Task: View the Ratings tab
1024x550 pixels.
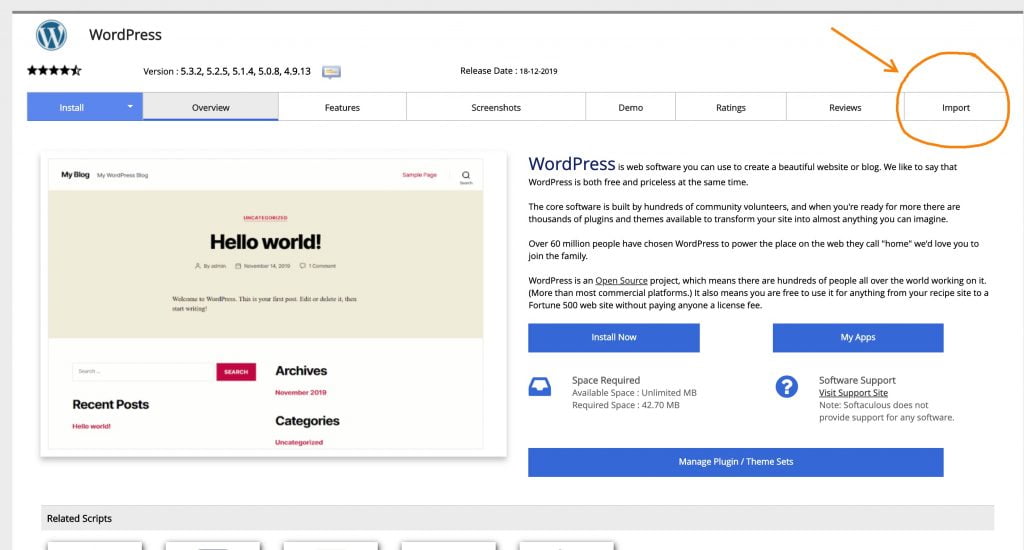Action: [x=730, y=107]
